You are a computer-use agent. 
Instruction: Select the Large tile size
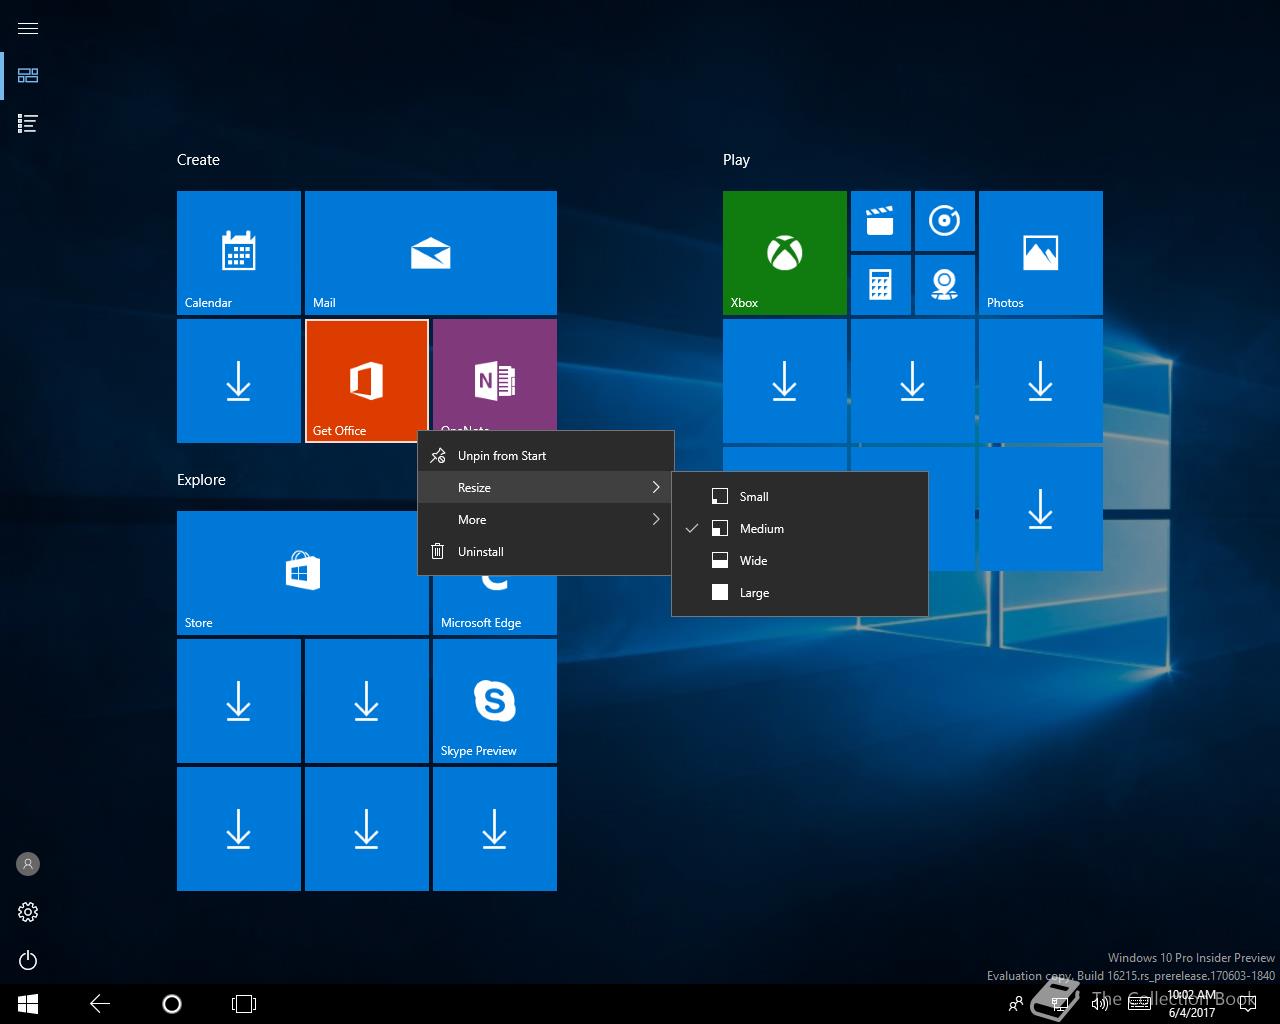click(x=800, y=592)
